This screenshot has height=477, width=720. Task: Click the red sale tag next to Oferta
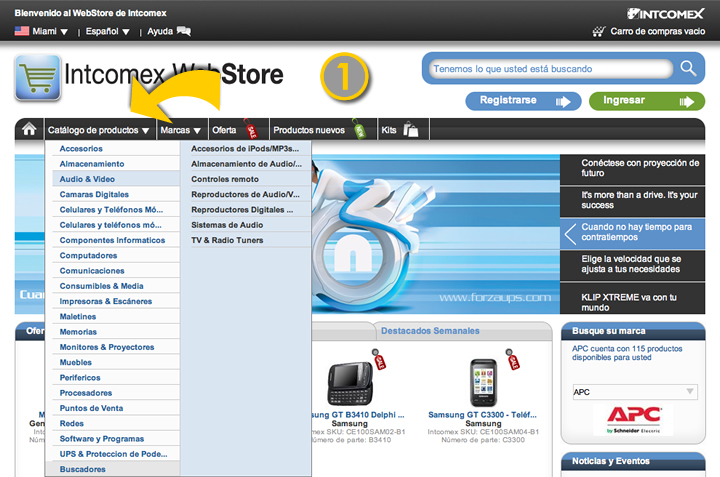click(x=251, y=129)
